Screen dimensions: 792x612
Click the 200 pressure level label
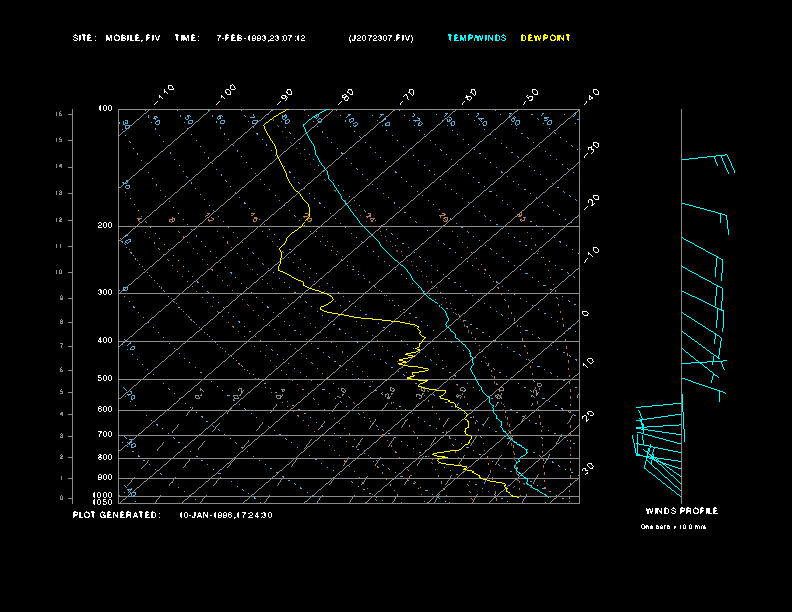[x=105, y=226]
